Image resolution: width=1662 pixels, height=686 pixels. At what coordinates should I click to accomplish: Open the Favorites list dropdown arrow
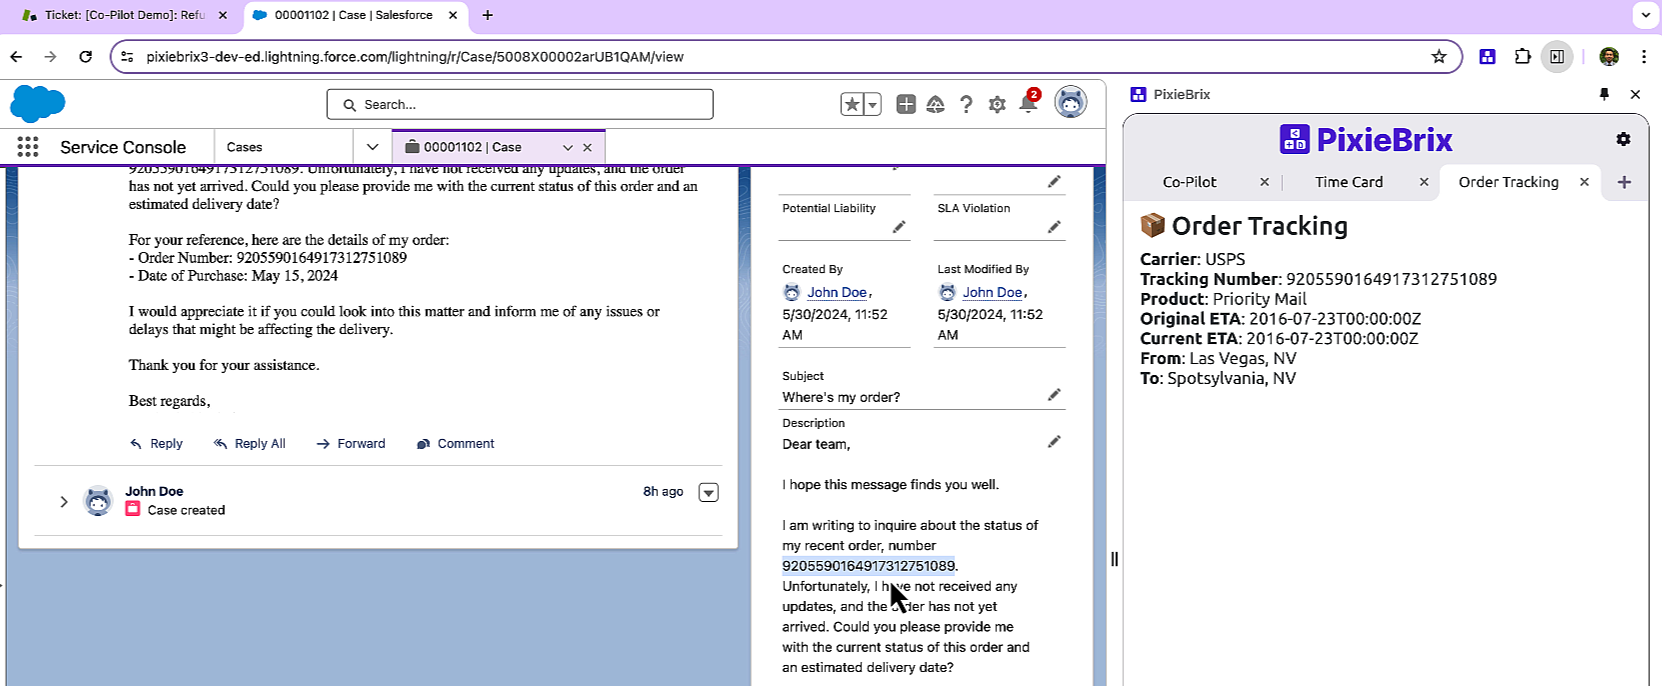click(x=873, y=104)
